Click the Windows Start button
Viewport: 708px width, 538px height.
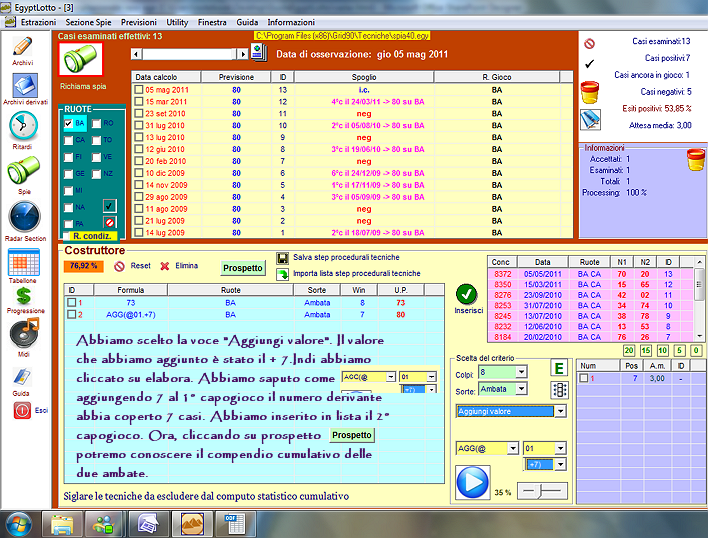pos(18,525)
